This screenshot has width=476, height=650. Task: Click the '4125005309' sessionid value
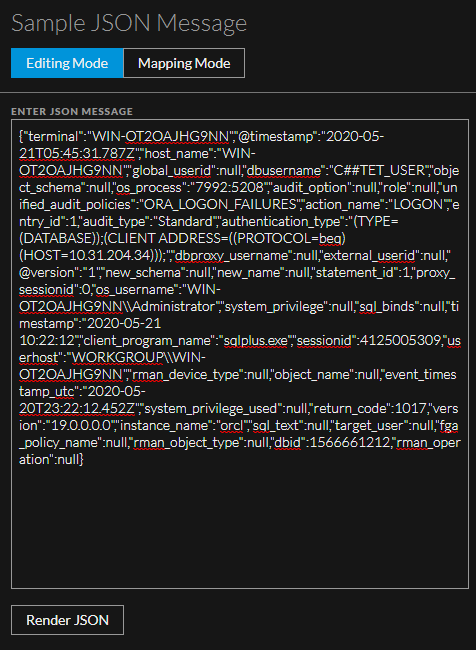point(400,340)
